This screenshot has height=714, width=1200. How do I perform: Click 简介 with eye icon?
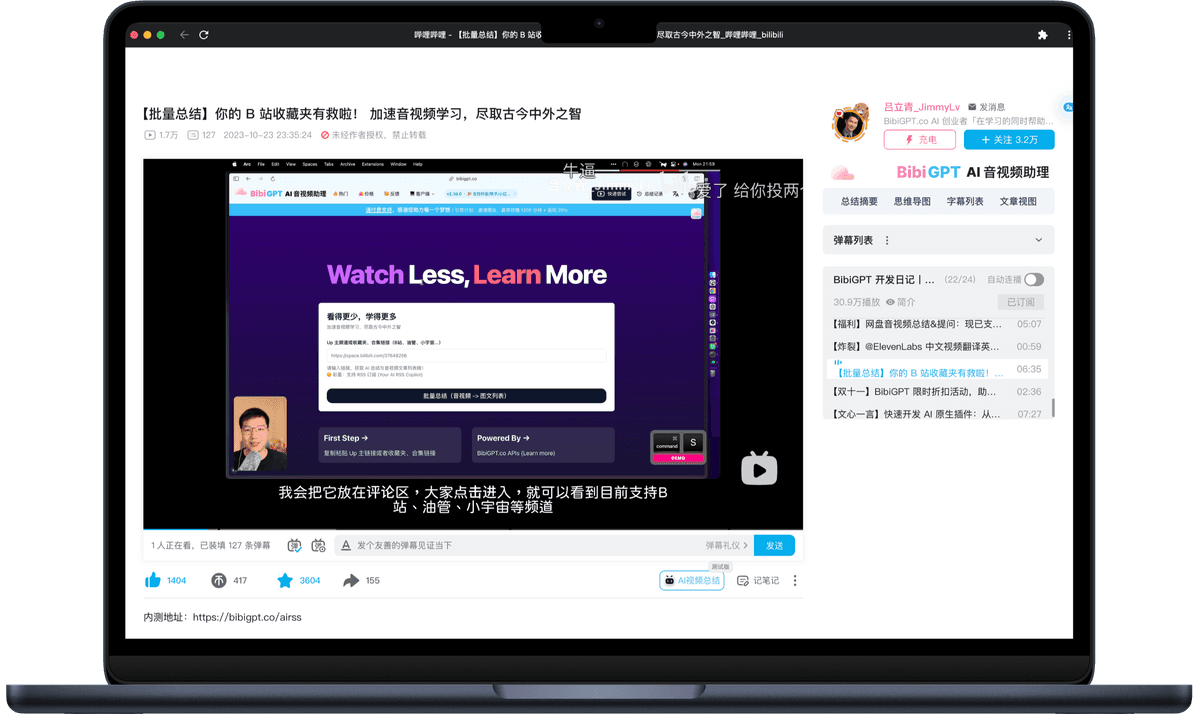click(x=900, y=302)
